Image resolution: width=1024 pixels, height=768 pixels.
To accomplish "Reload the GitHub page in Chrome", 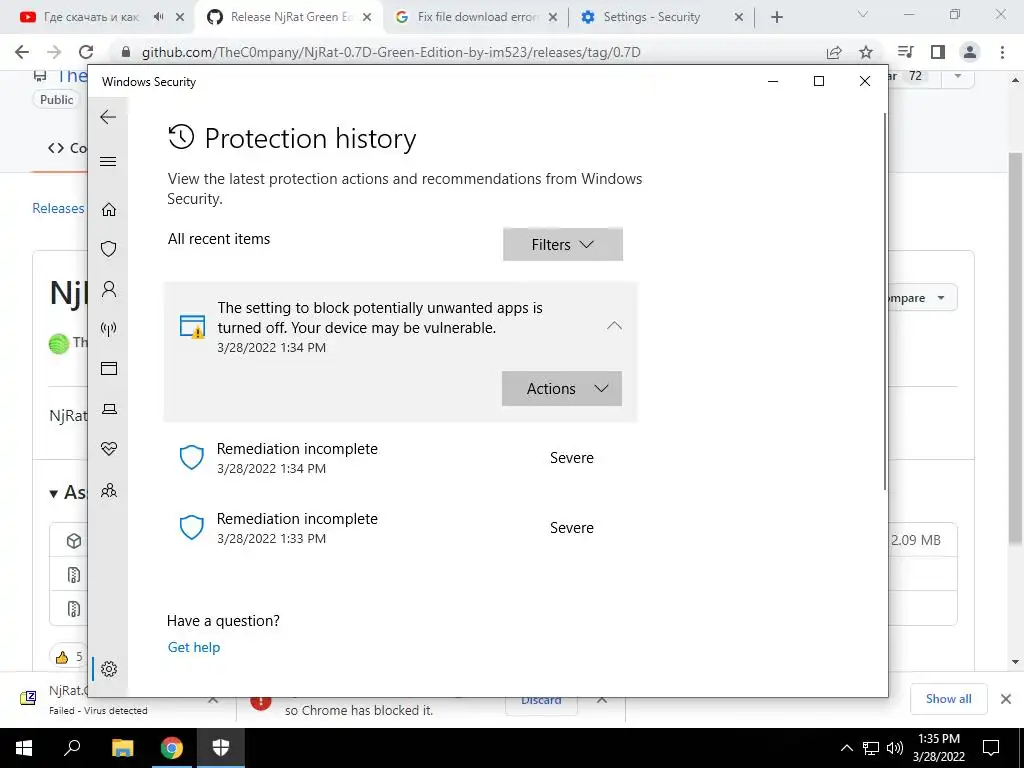I will pyautogui.click(x=86, y=52).
